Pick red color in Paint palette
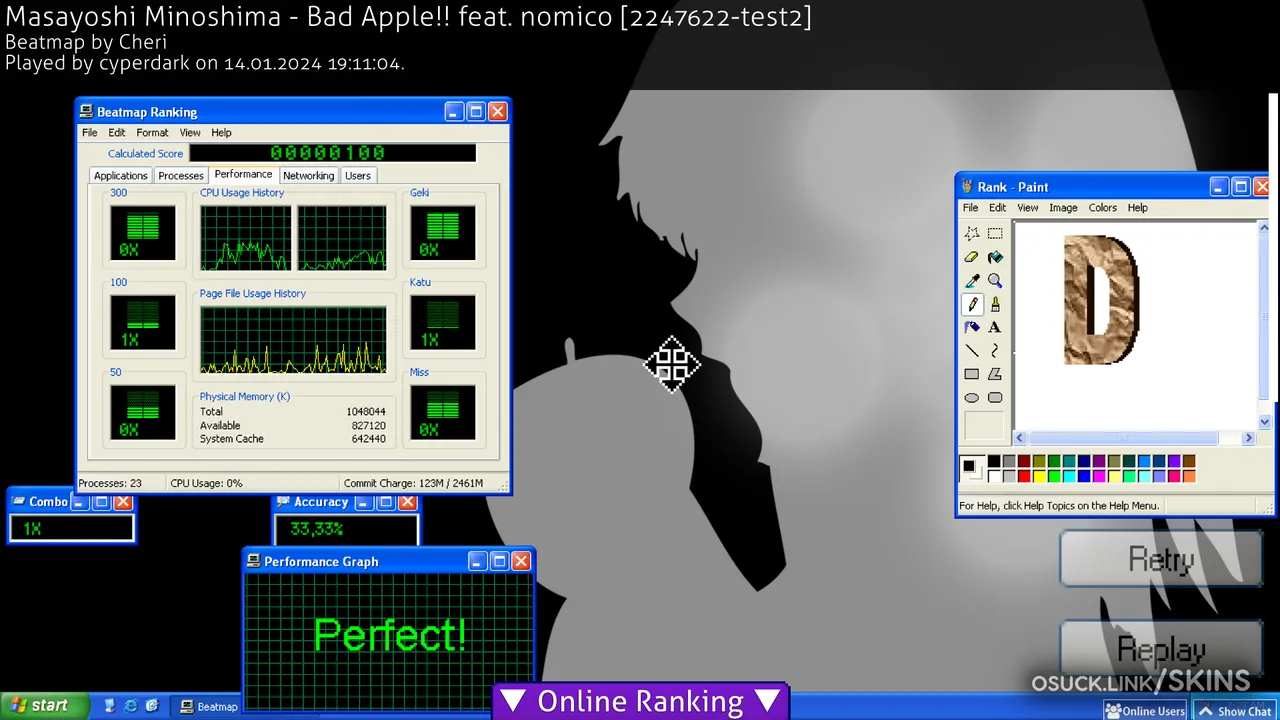This screenshot has width=1280, height=720. coord(1024,476)
